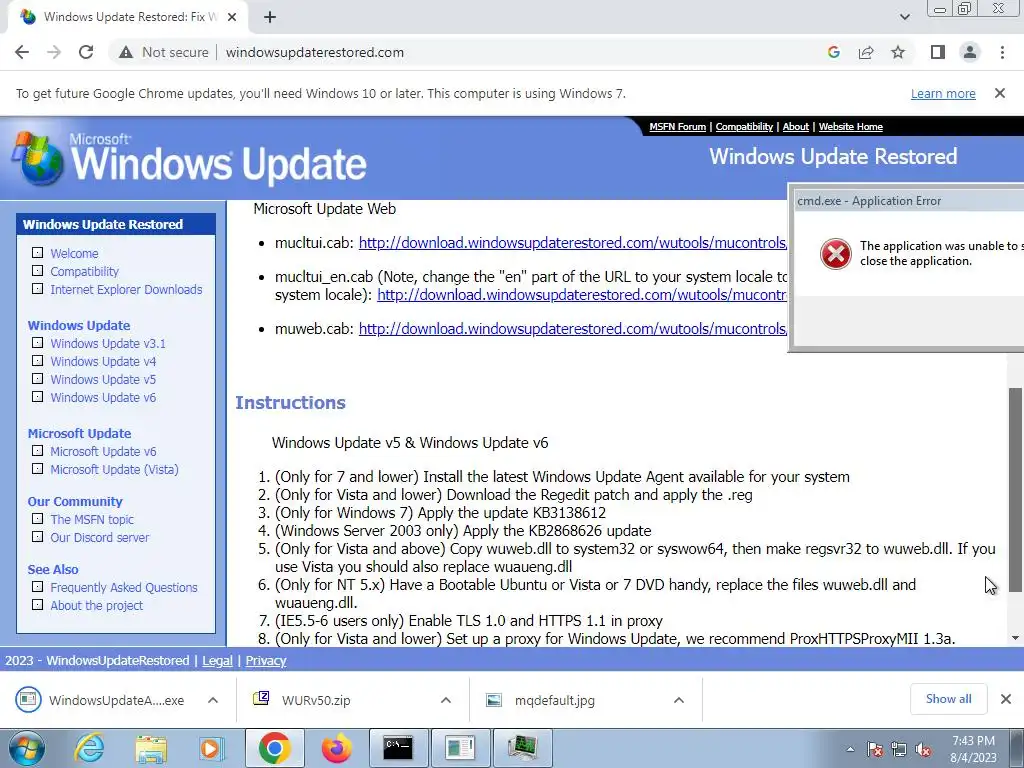The height and width of the screenshot is (768, 1024).
Task: Click the Learn more link
Action: coord(943,93)
